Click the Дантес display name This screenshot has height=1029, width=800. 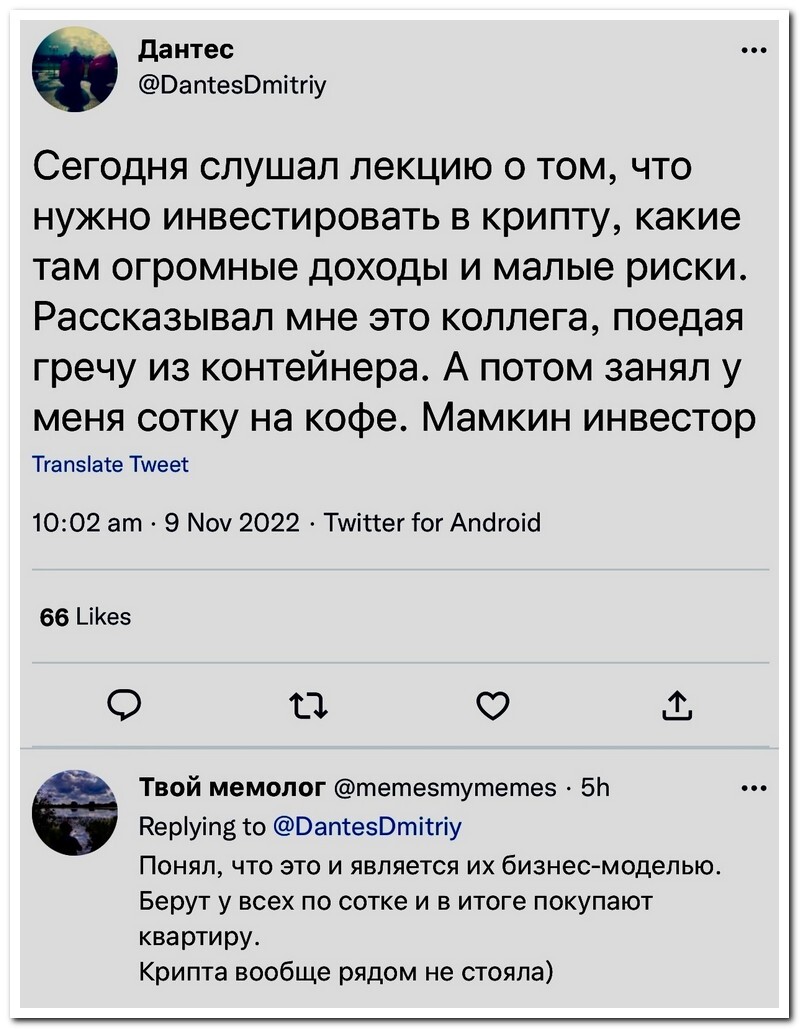pyautogui.click(x=186, y=49)
